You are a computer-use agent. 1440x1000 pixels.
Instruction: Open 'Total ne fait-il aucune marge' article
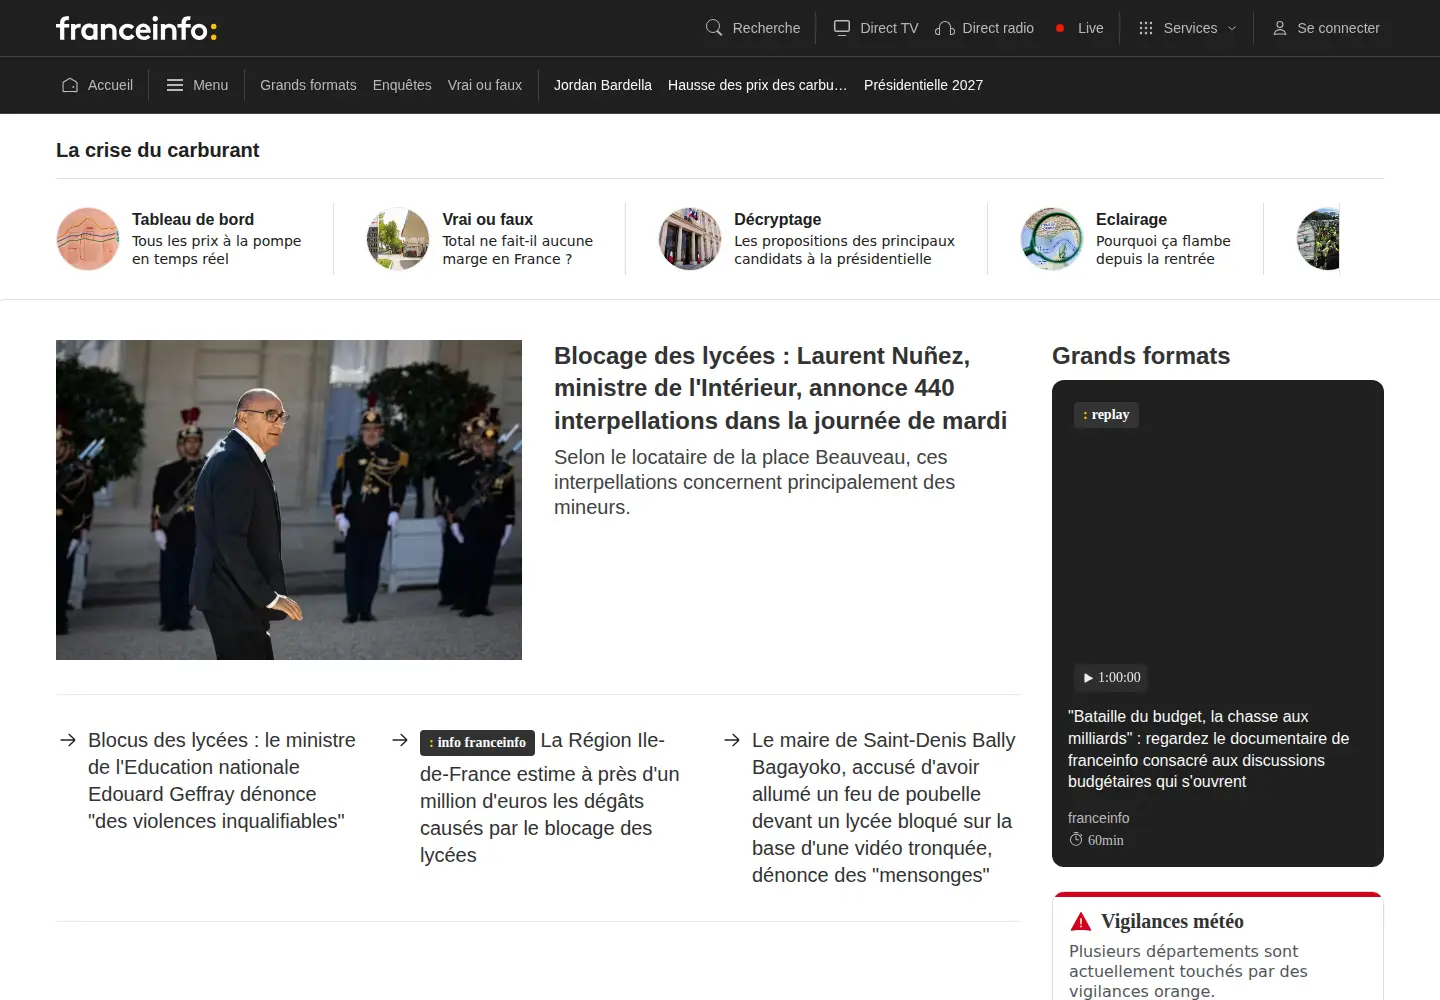518,250
